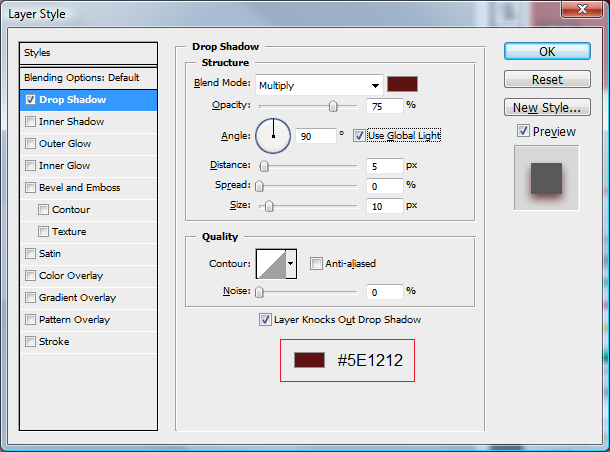This screenshot has height=452, width=610.
Task: Close the Layer Style dialog
Action: point(582,9)
